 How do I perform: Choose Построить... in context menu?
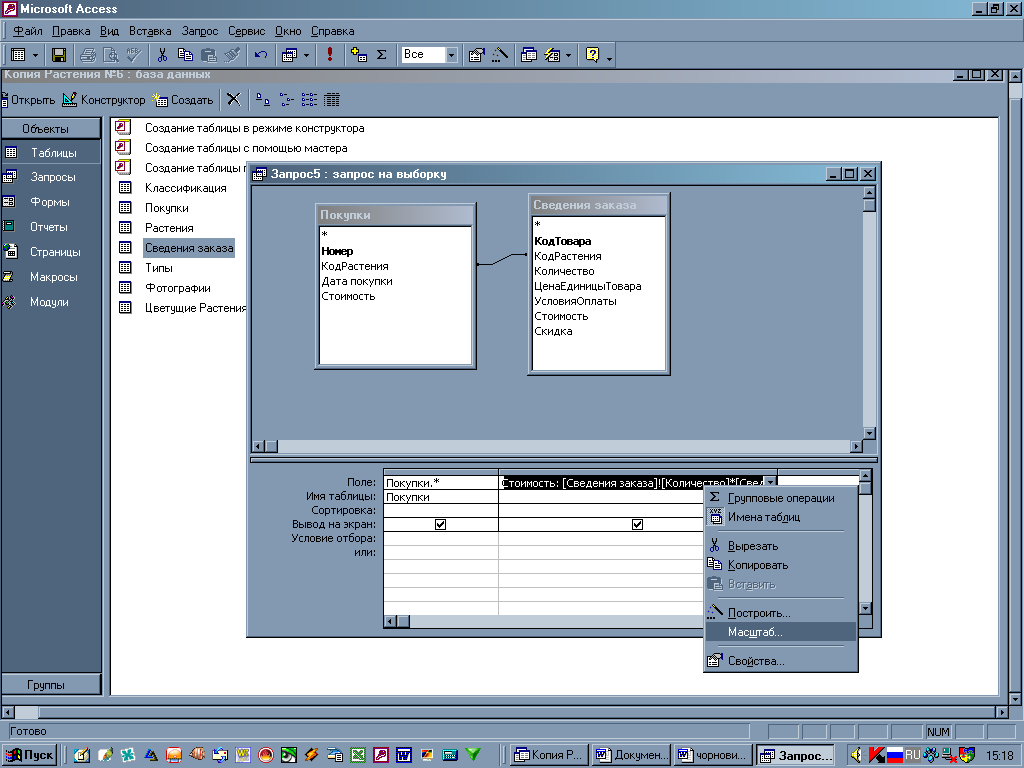(780, 613)
